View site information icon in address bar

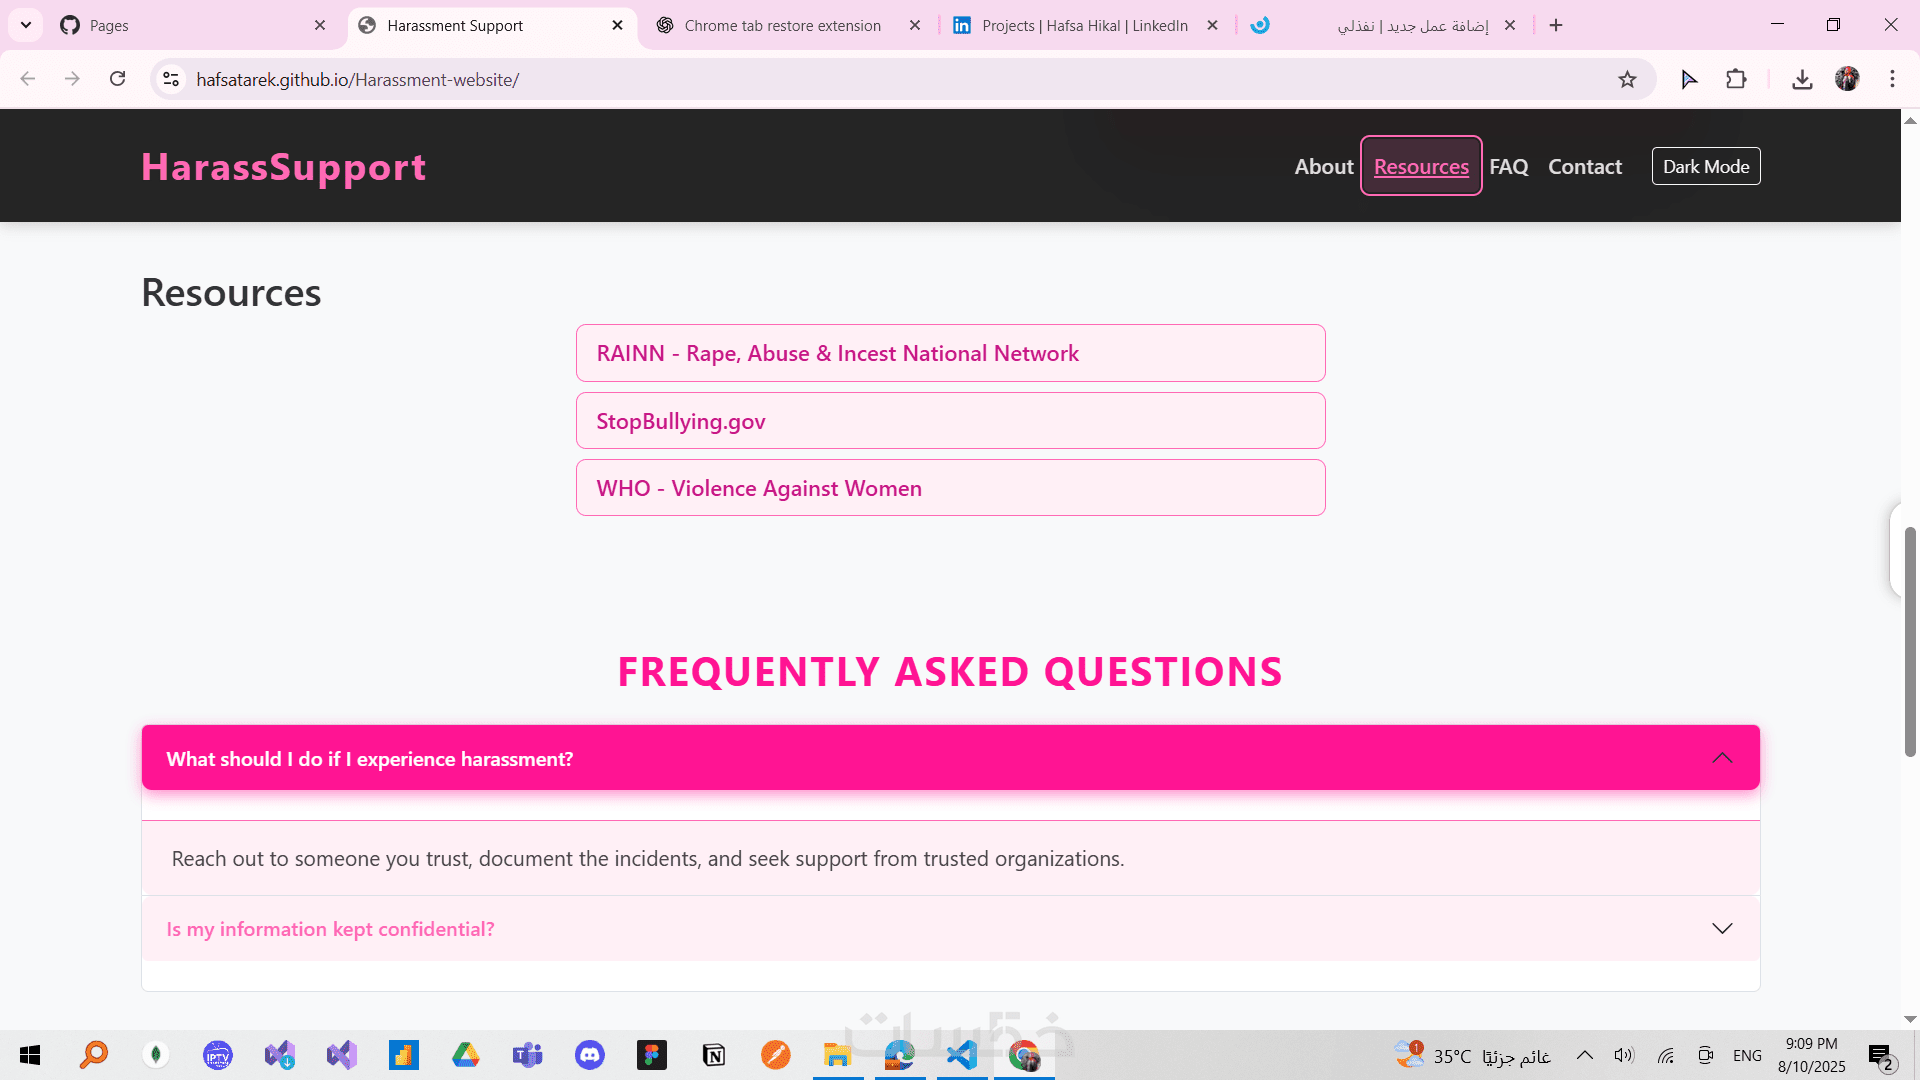tap(171, 79)
